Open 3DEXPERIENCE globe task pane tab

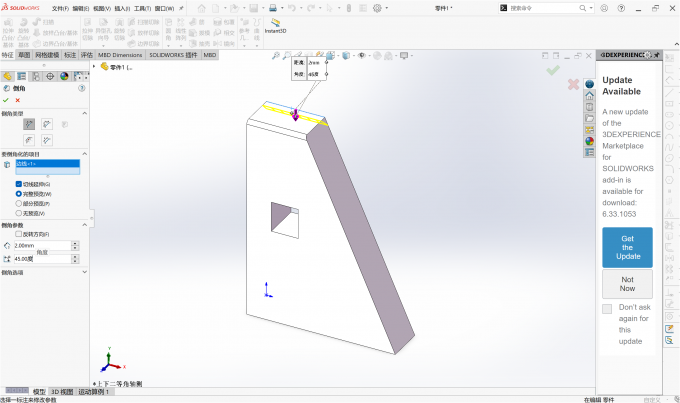pos(589,84)
